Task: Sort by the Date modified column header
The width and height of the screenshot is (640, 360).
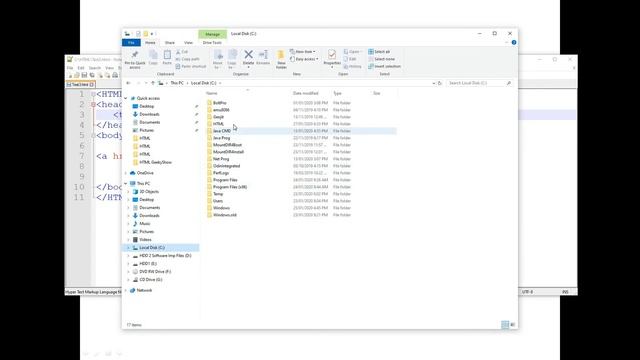Action: pos(305,93)
